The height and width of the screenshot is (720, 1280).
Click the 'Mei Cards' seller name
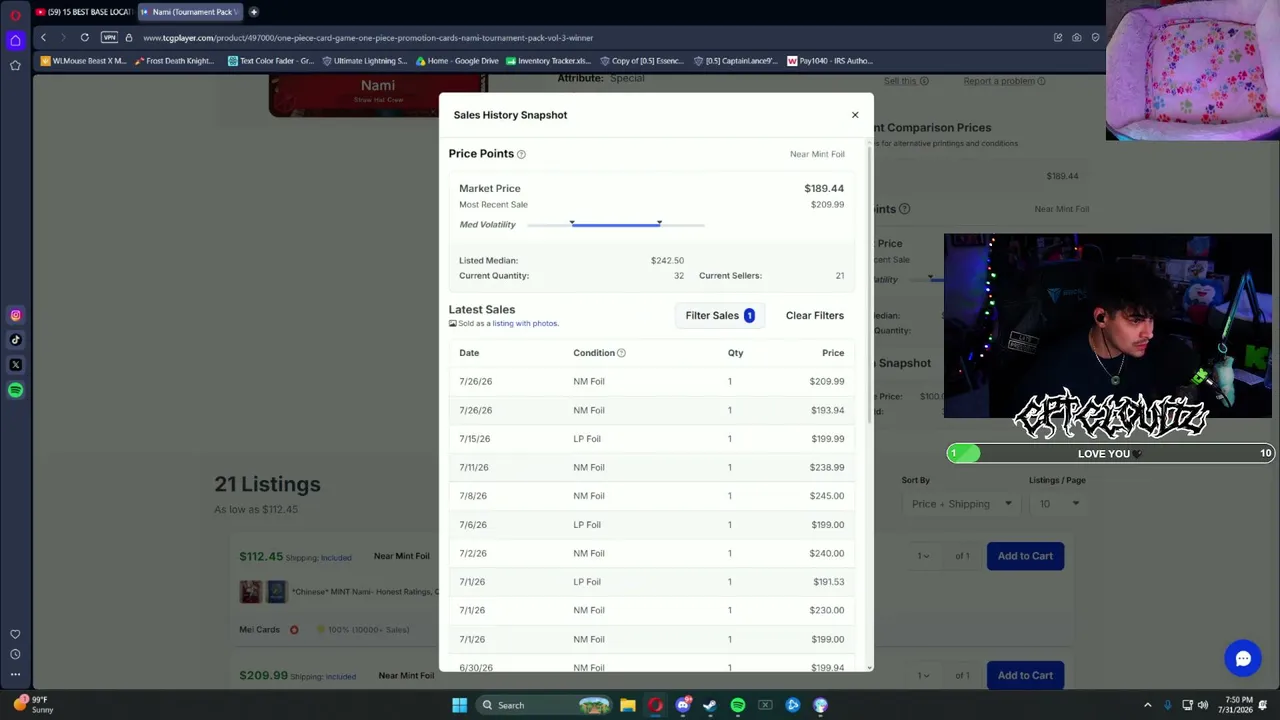tap(259, 630)
